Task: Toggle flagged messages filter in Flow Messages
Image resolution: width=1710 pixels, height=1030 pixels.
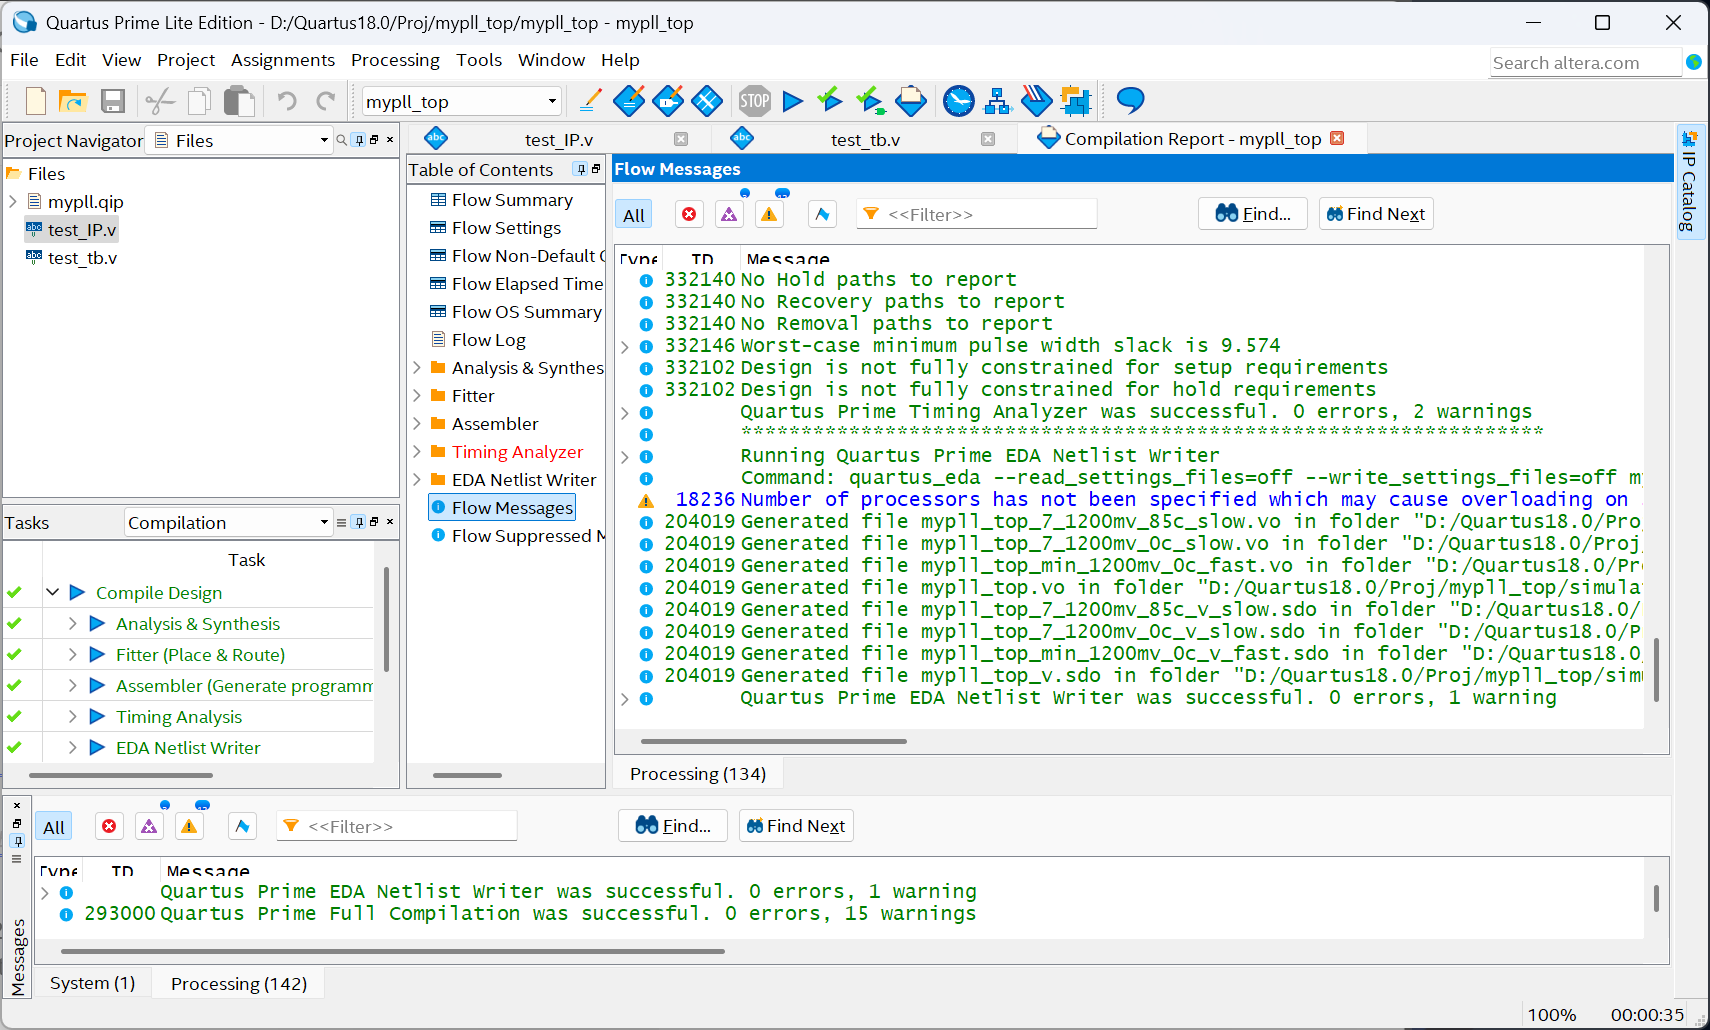Action: point(822,214)
